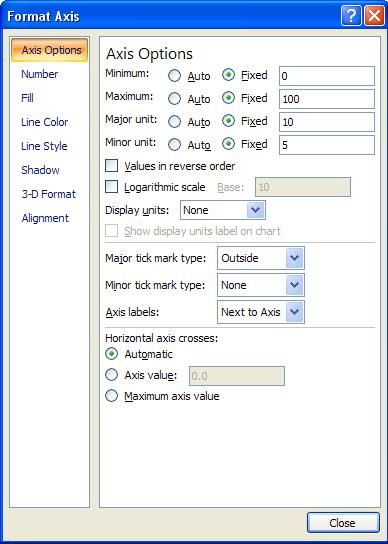Open the Line Color category

point(45,122)
